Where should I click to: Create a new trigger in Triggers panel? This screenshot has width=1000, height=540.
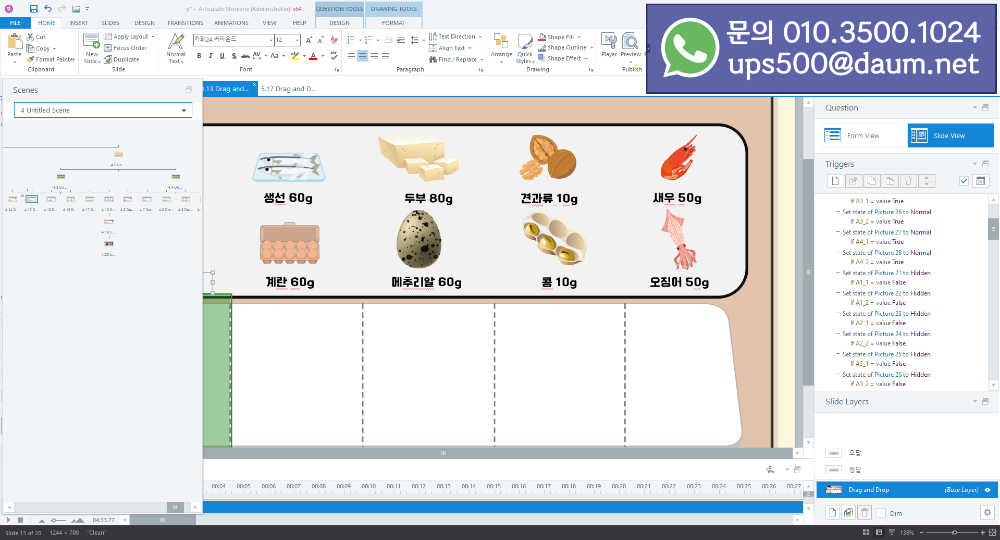(x=835, y=181)
